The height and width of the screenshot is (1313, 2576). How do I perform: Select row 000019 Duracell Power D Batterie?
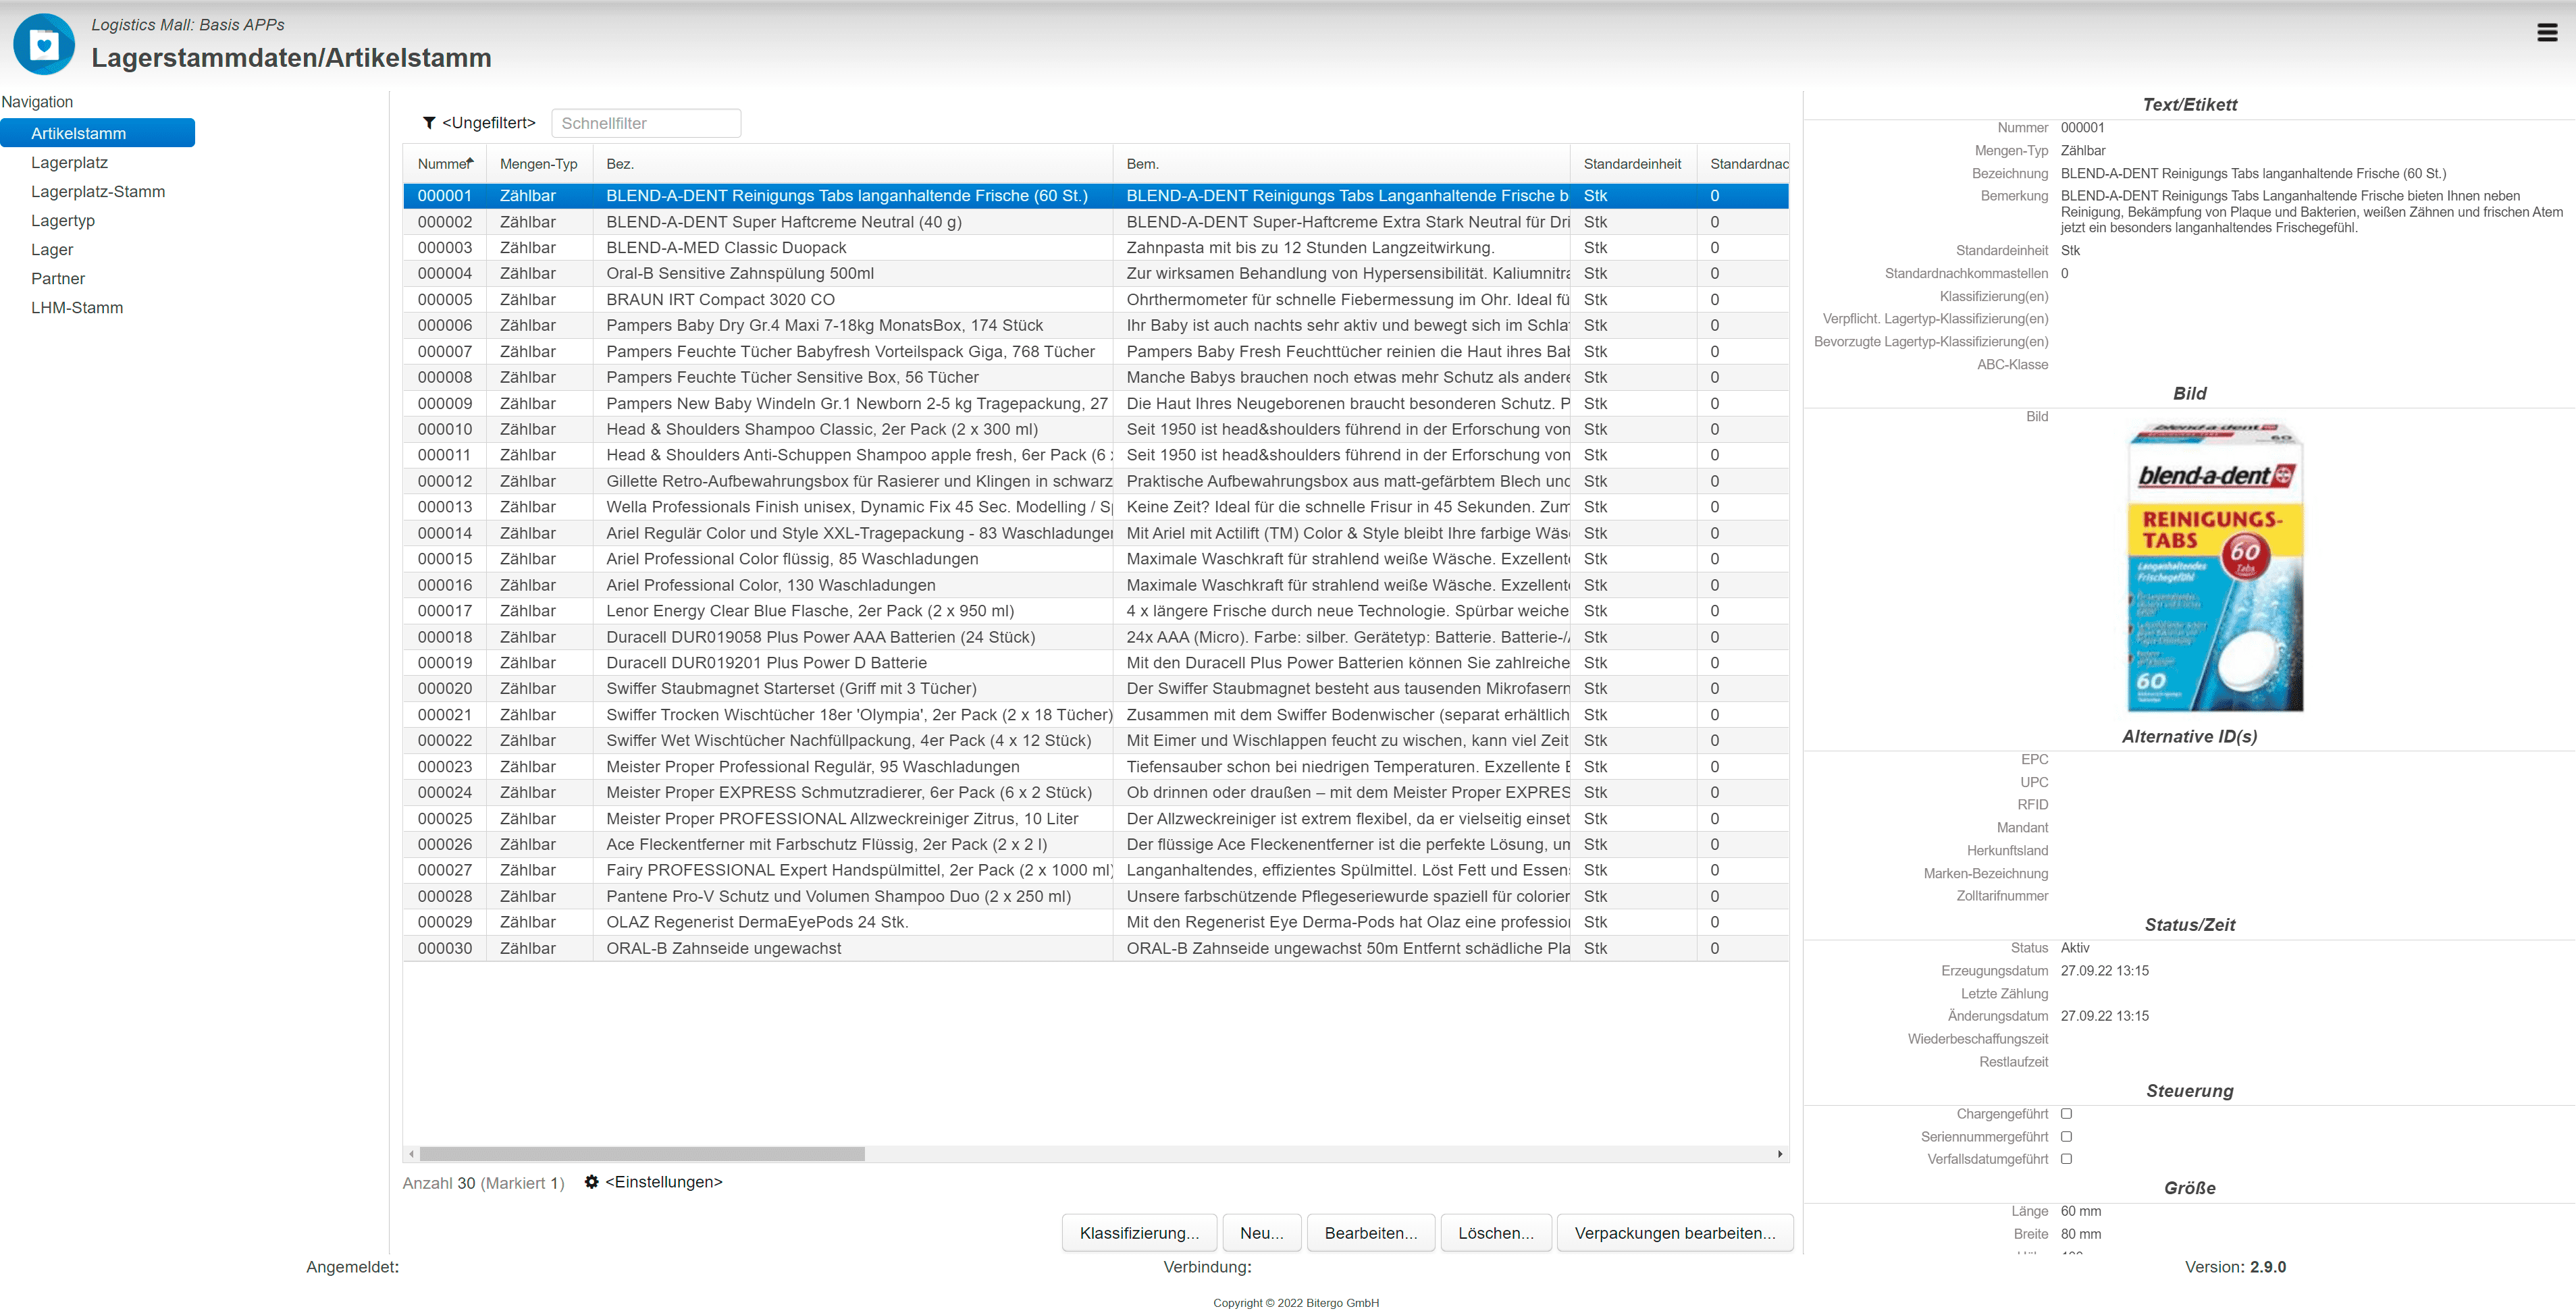point(1096,663)
